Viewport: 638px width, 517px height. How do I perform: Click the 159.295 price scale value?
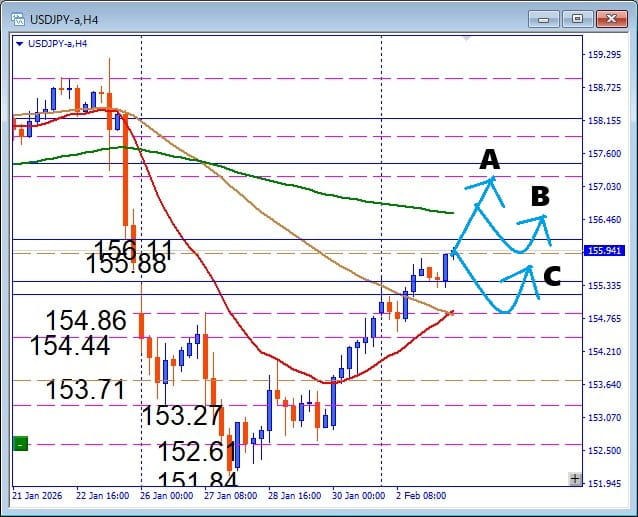click(x=605, y=55)
